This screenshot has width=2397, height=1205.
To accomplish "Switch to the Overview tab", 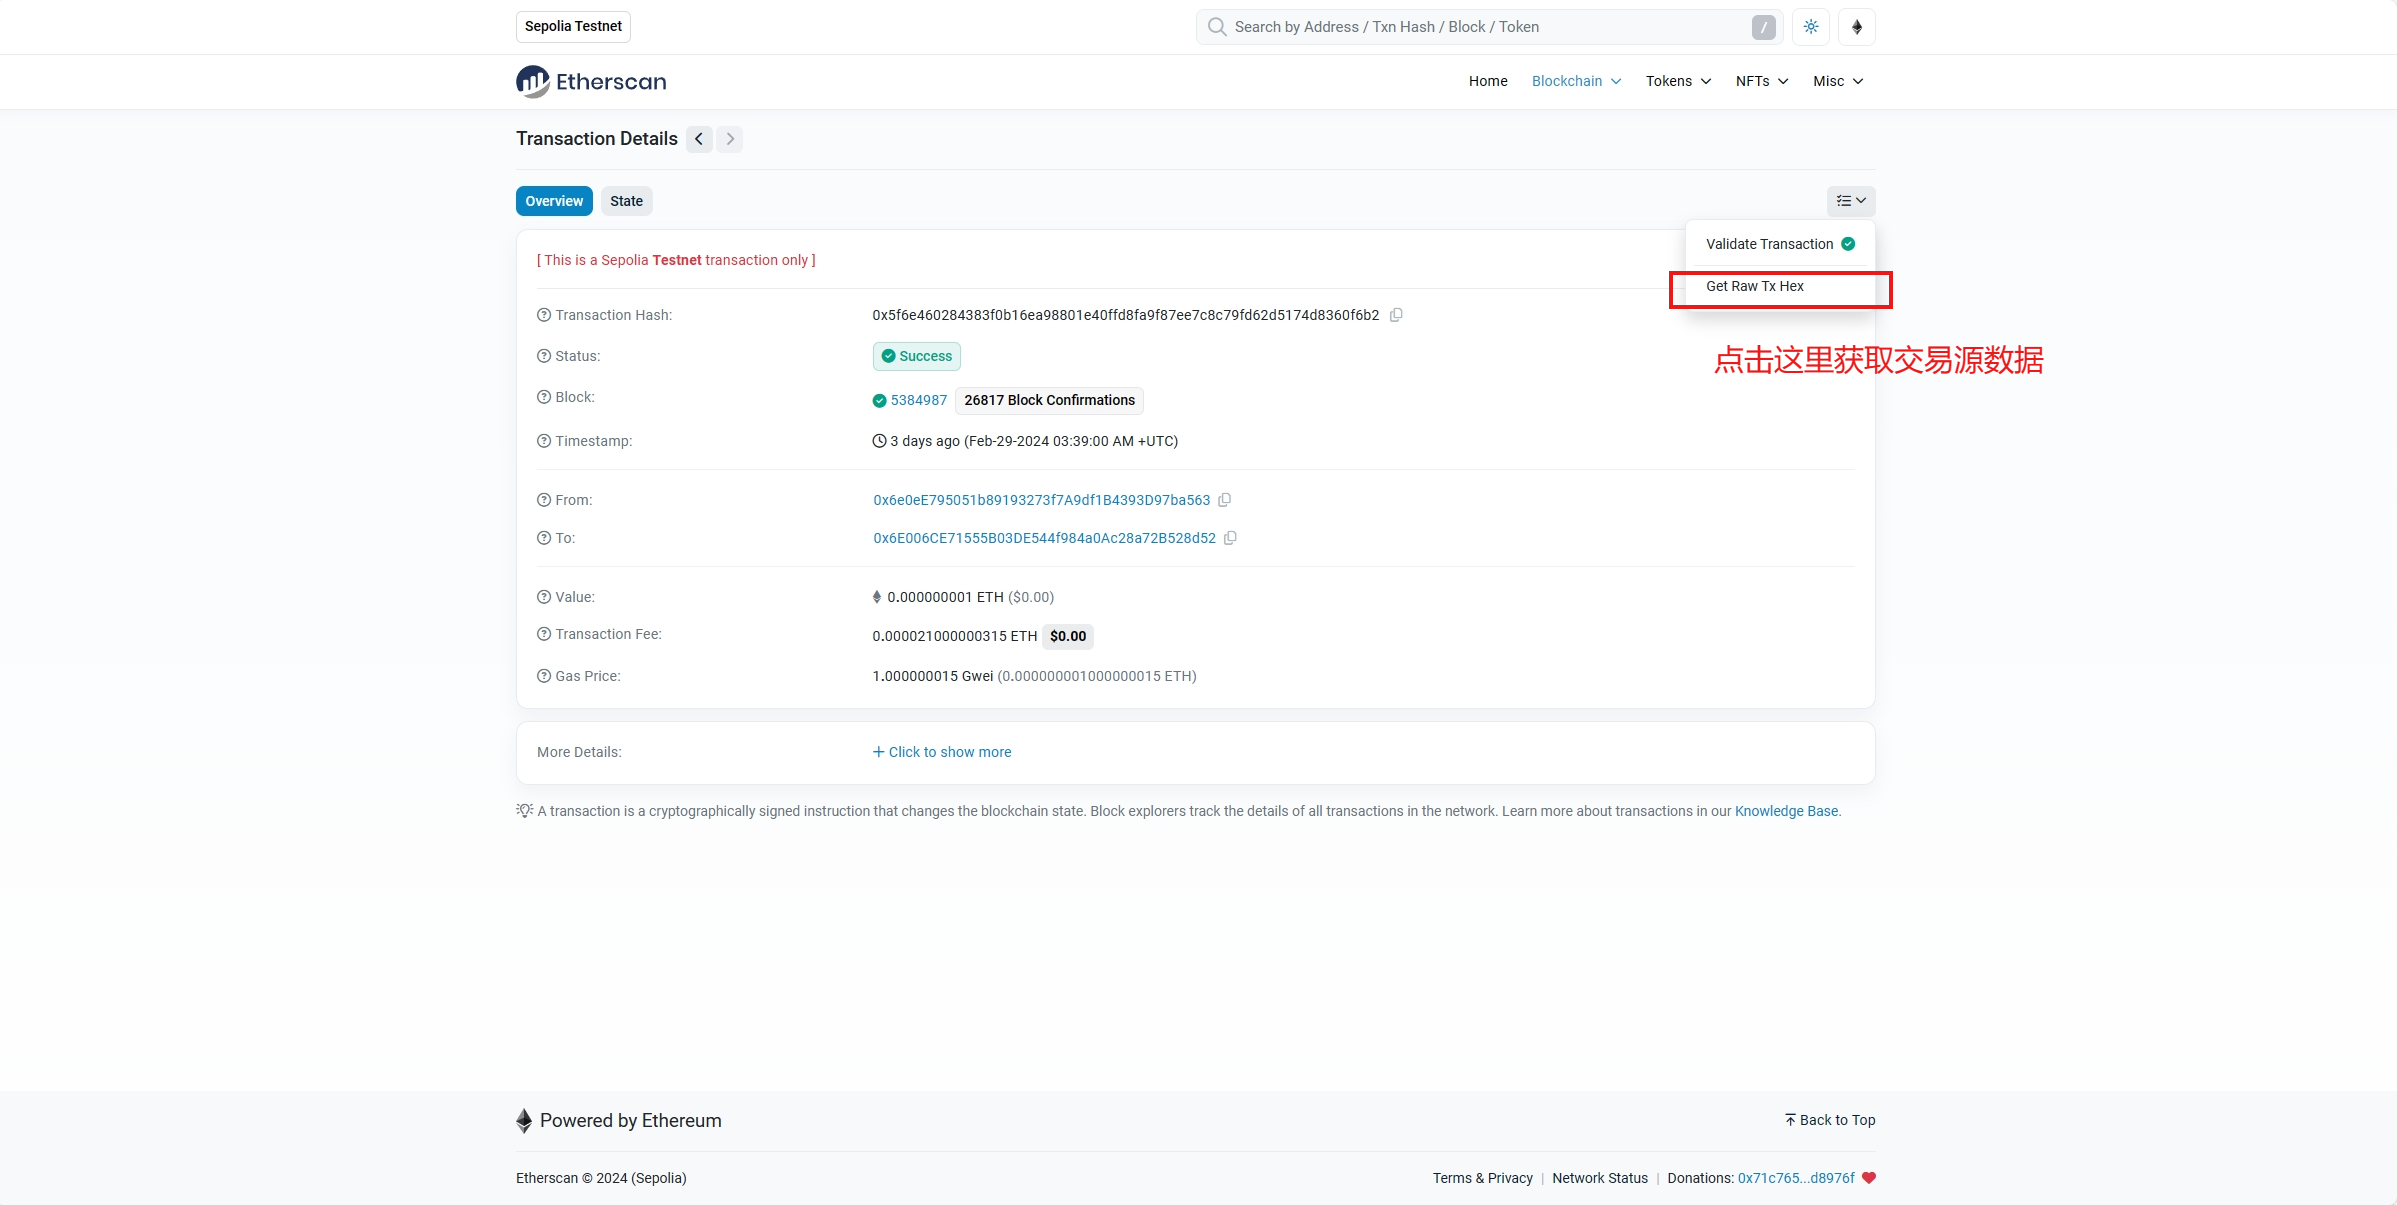I will coord(555,201).
